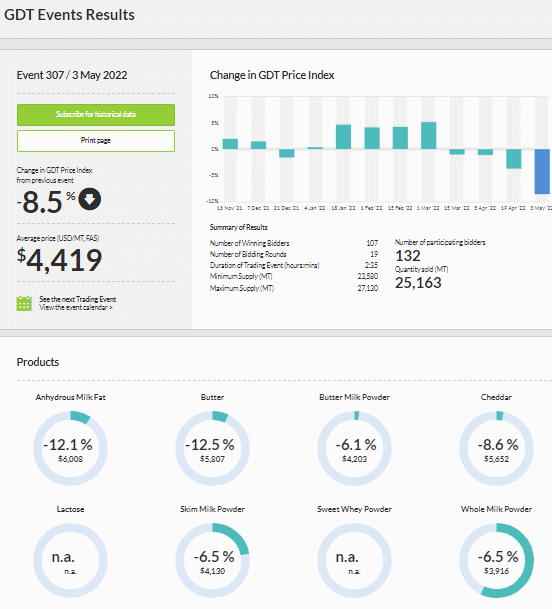552x609 pixels.
Task: Click the 'Number of Bidding Rounds' row label
Action: pos(248,254)
